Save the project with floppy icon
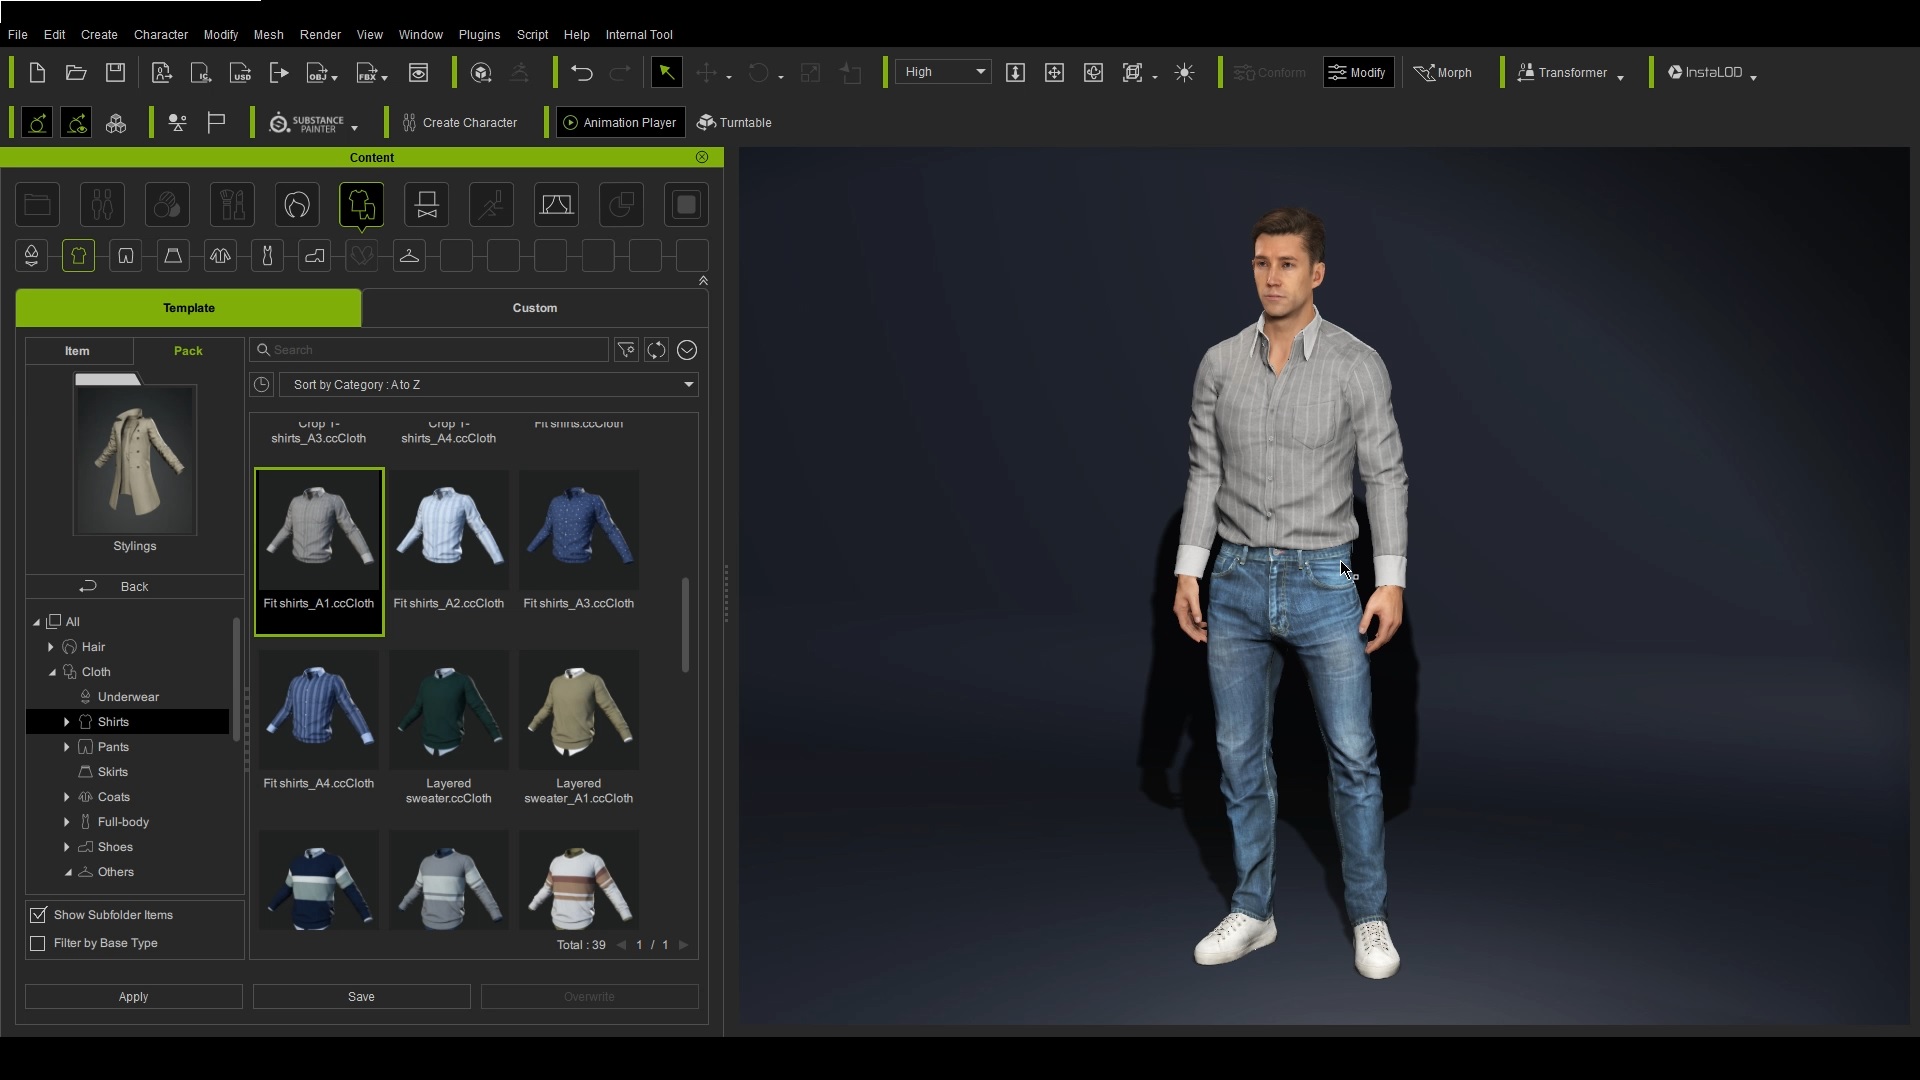The height and width of the screenshot is (1080, 1920). (x=116, y=72)
